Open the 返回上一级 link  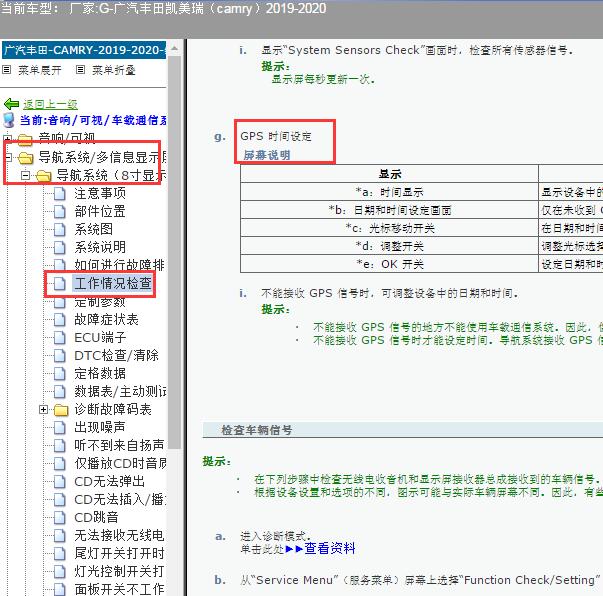pos(50,104)
